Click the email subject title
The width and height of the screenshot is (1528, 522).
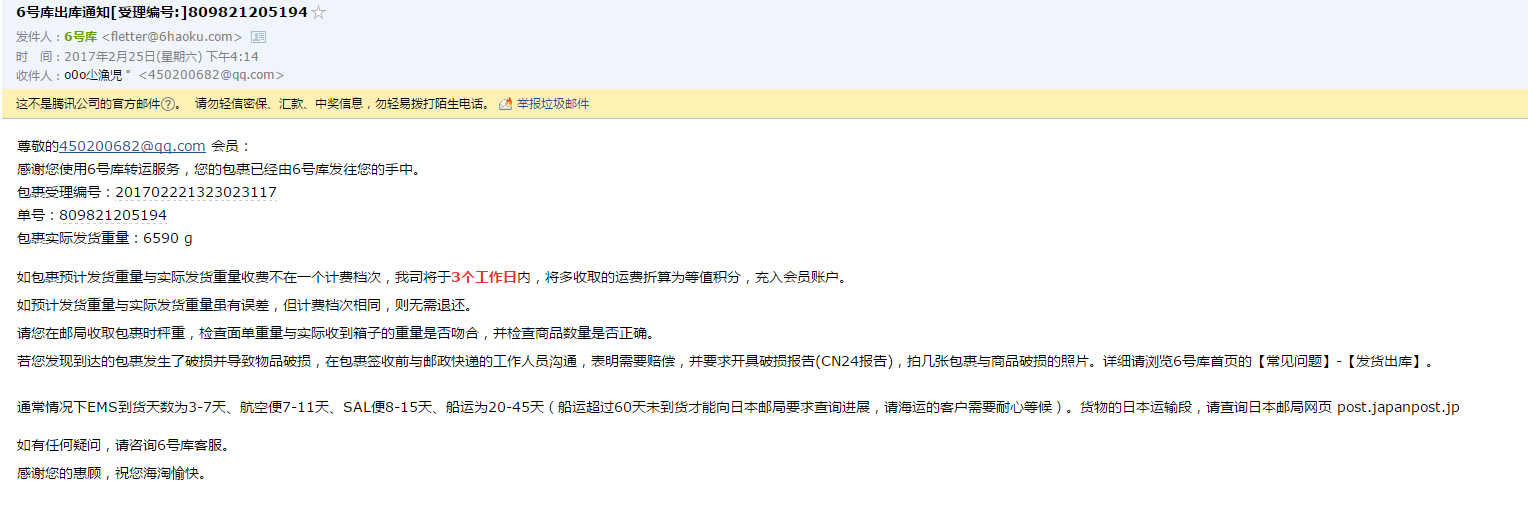click(x=162, y=13)
